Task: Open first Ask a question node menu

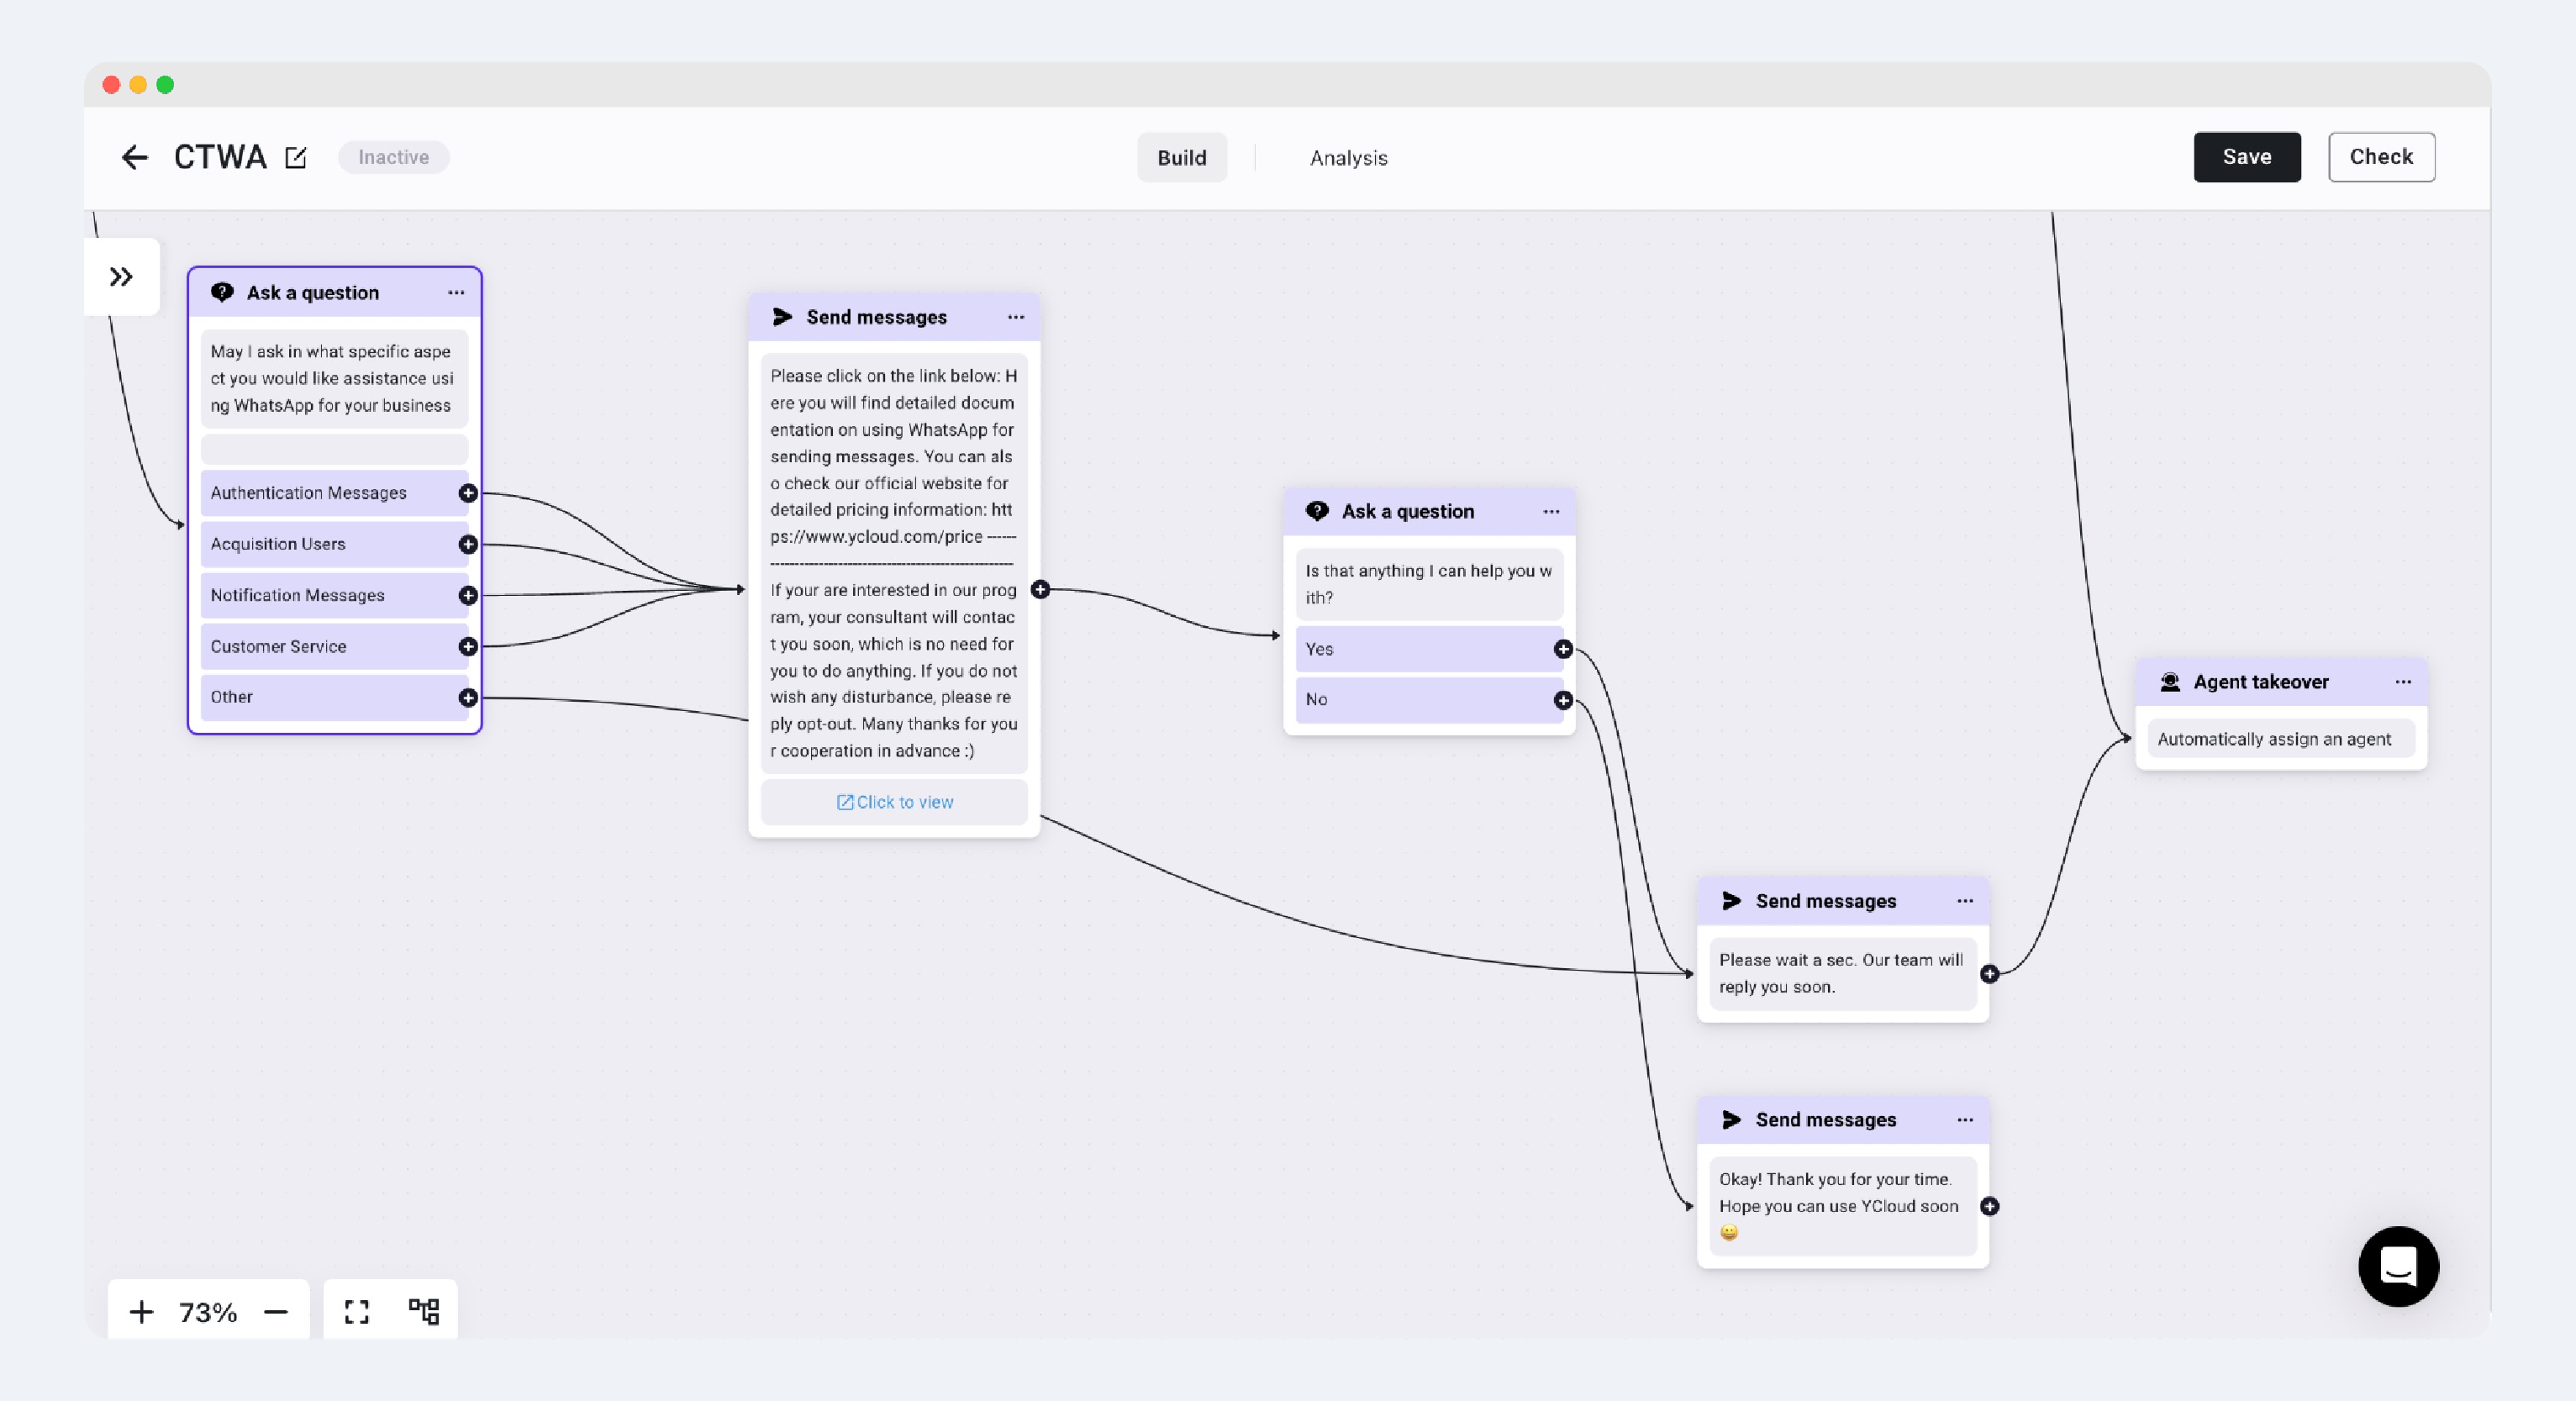Action: click(456, 293)
